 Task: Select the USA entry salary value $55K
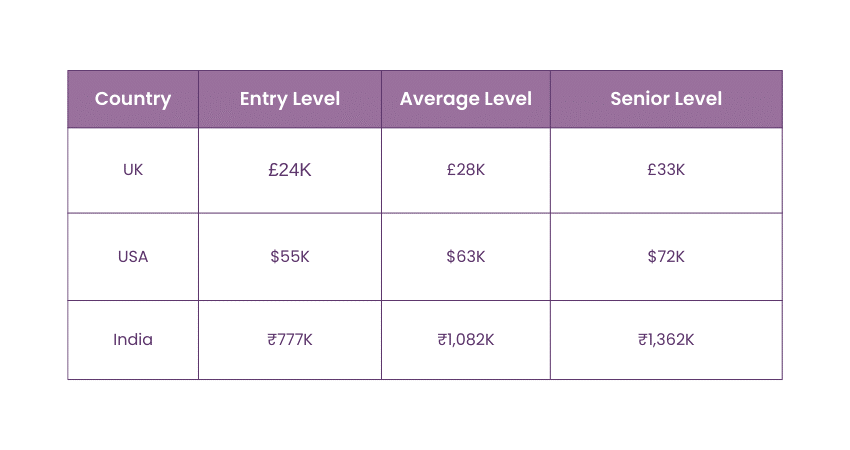(290, 257)
